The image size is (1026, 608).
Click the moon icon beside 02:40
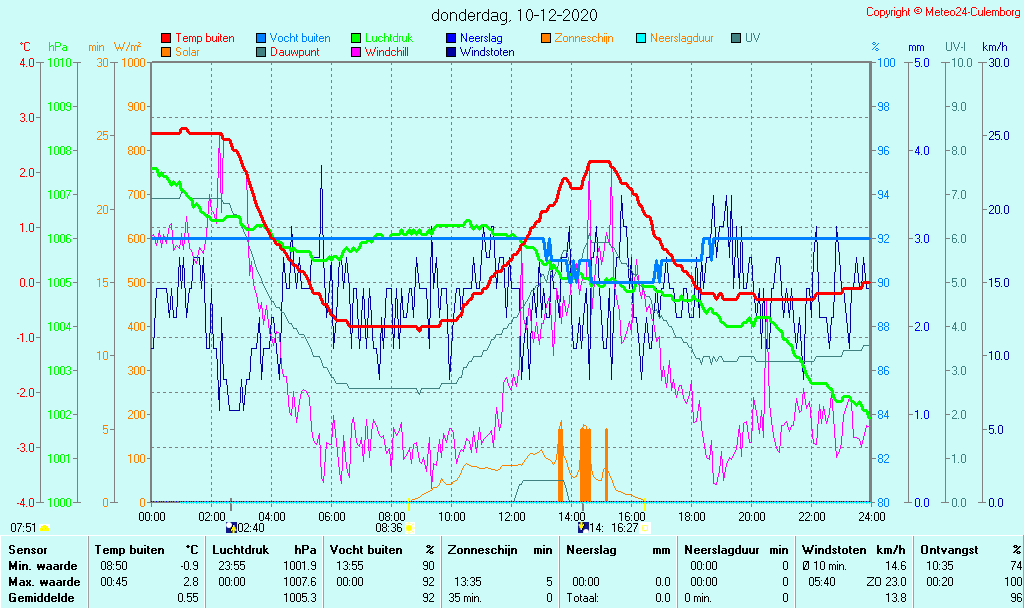coord(232,528)
